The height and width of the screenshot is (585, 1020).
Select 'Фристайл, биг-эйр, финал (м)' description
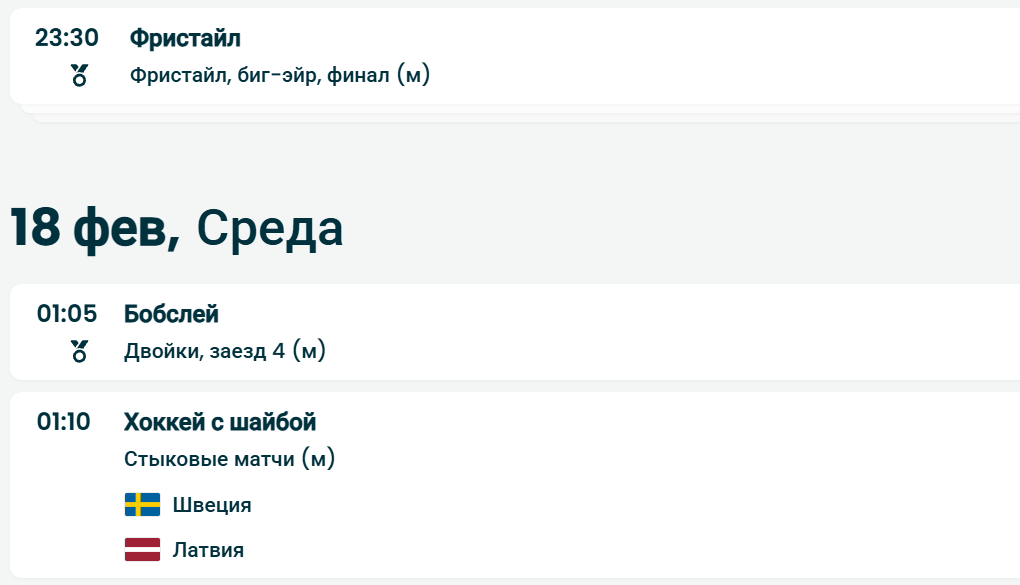280,75
